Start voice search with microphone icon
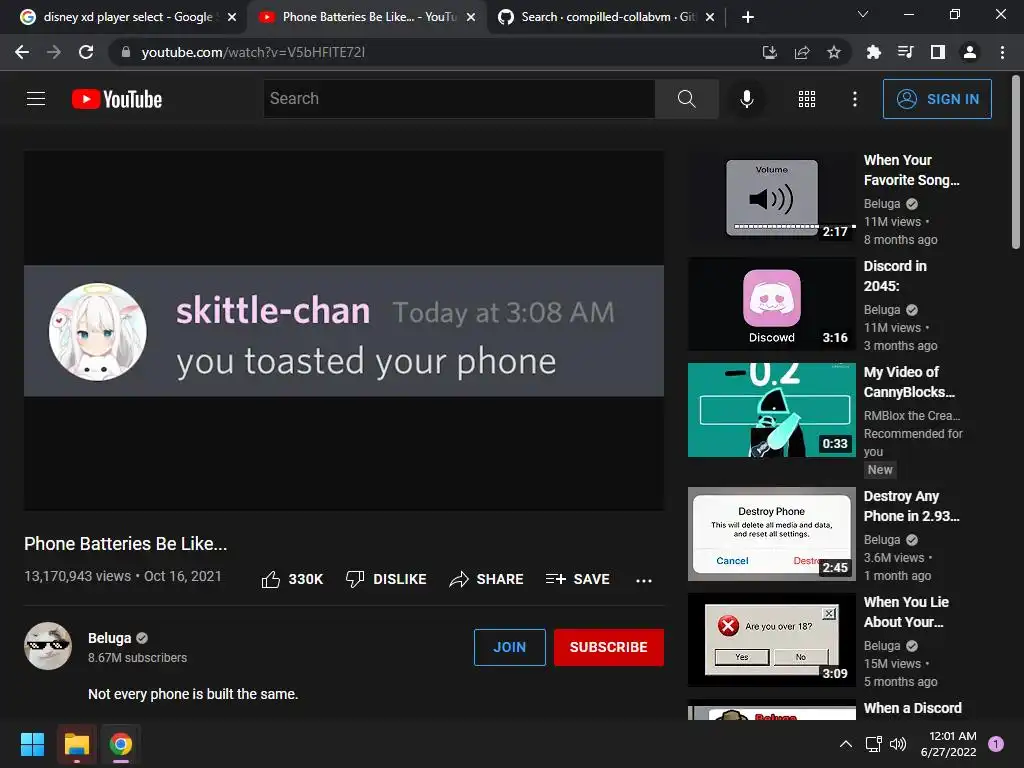Viewport: 1024px width, 768px height. coord(746,99)
